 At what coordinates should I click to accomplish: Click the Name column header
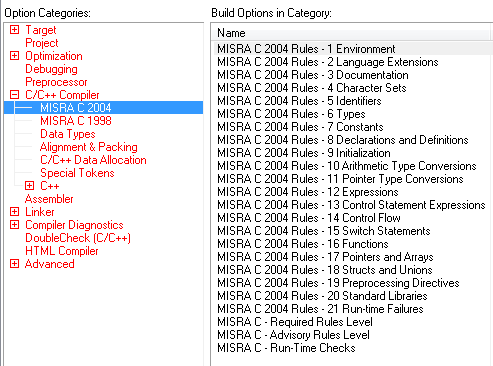tap(351, 33)
